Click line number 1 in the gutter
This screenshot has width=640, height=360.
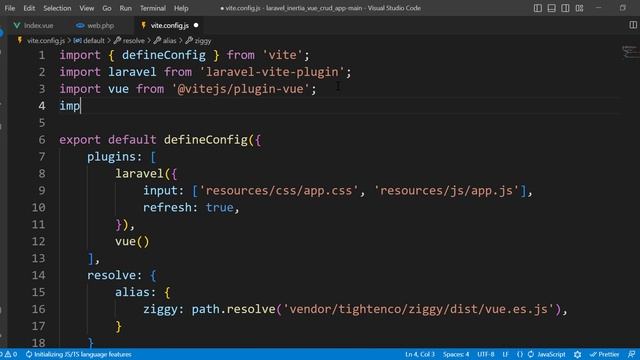tap(42, 55)
